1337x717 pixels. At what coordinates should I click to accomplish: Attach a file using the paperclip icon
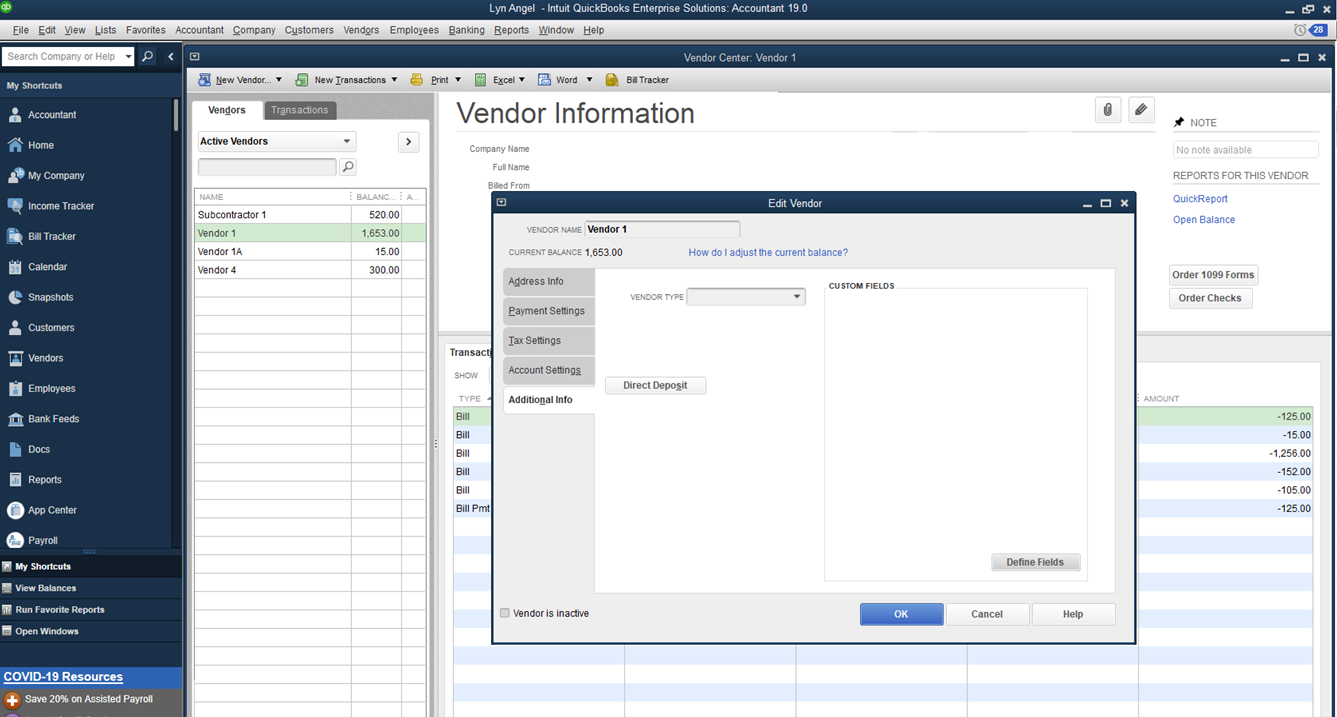(1107, 109)
